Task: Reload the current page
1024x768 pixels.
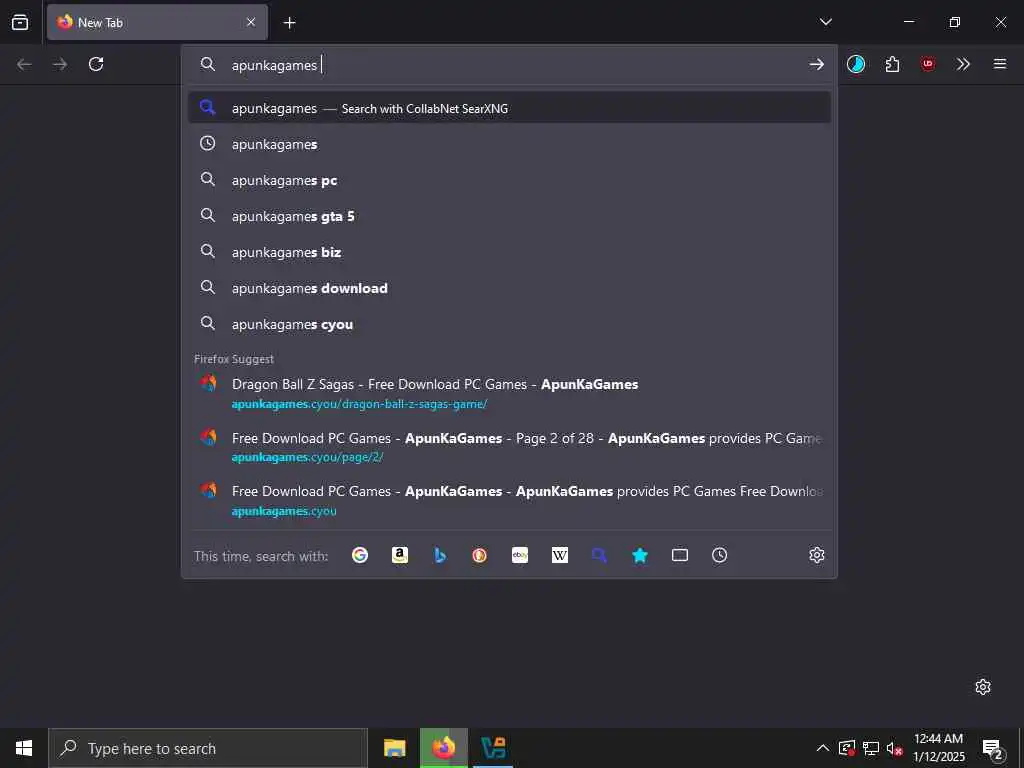Action: click(x=96, y=64)
